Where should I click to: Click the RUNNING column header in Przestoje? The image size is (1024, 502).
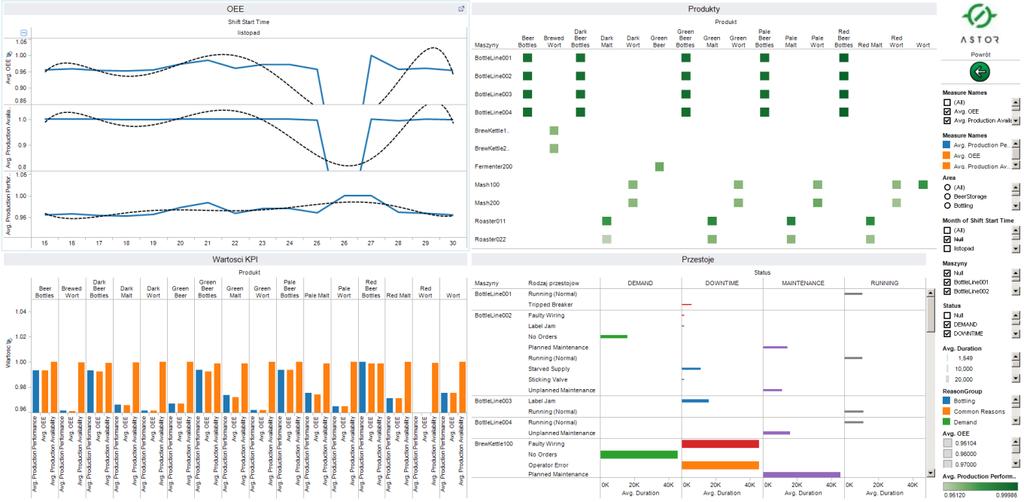tap(884, 283)
